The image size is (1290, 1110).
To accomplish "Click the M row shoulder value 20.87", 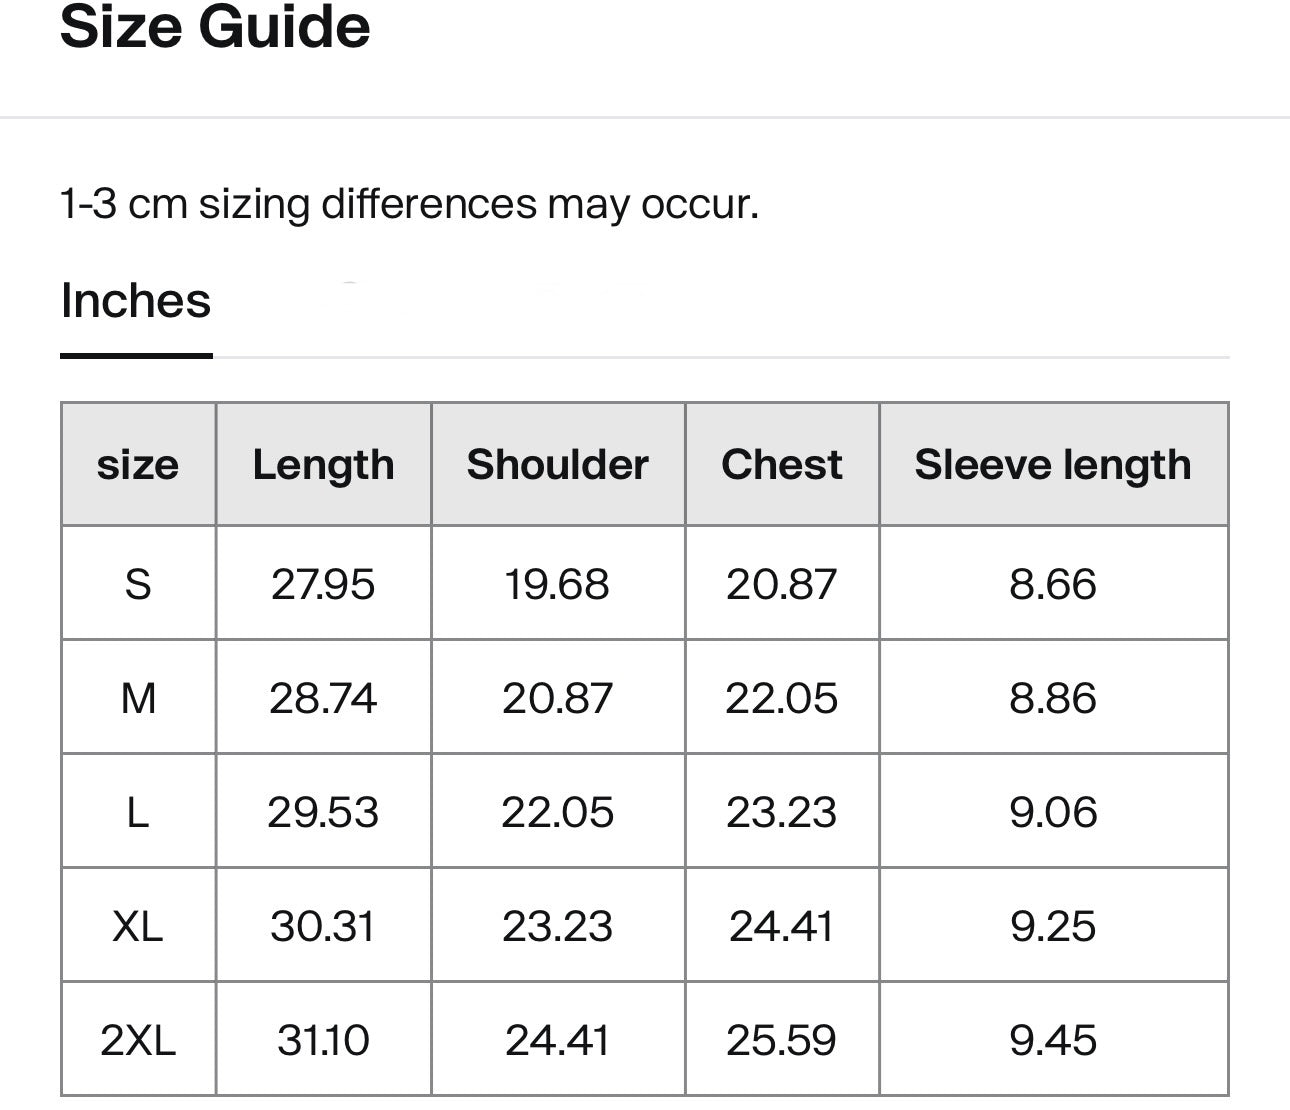I will tap(557, 698).
